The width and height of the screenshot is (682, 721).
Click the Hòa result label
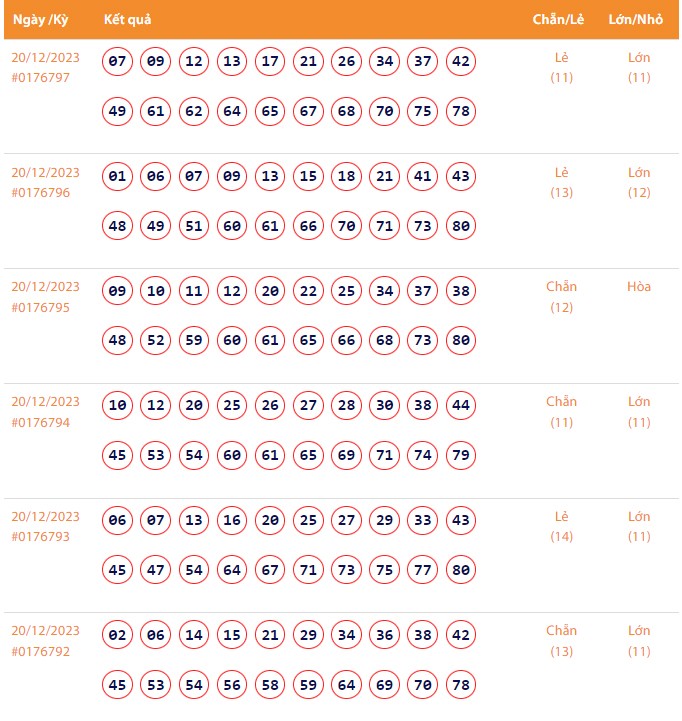(639, 287)
